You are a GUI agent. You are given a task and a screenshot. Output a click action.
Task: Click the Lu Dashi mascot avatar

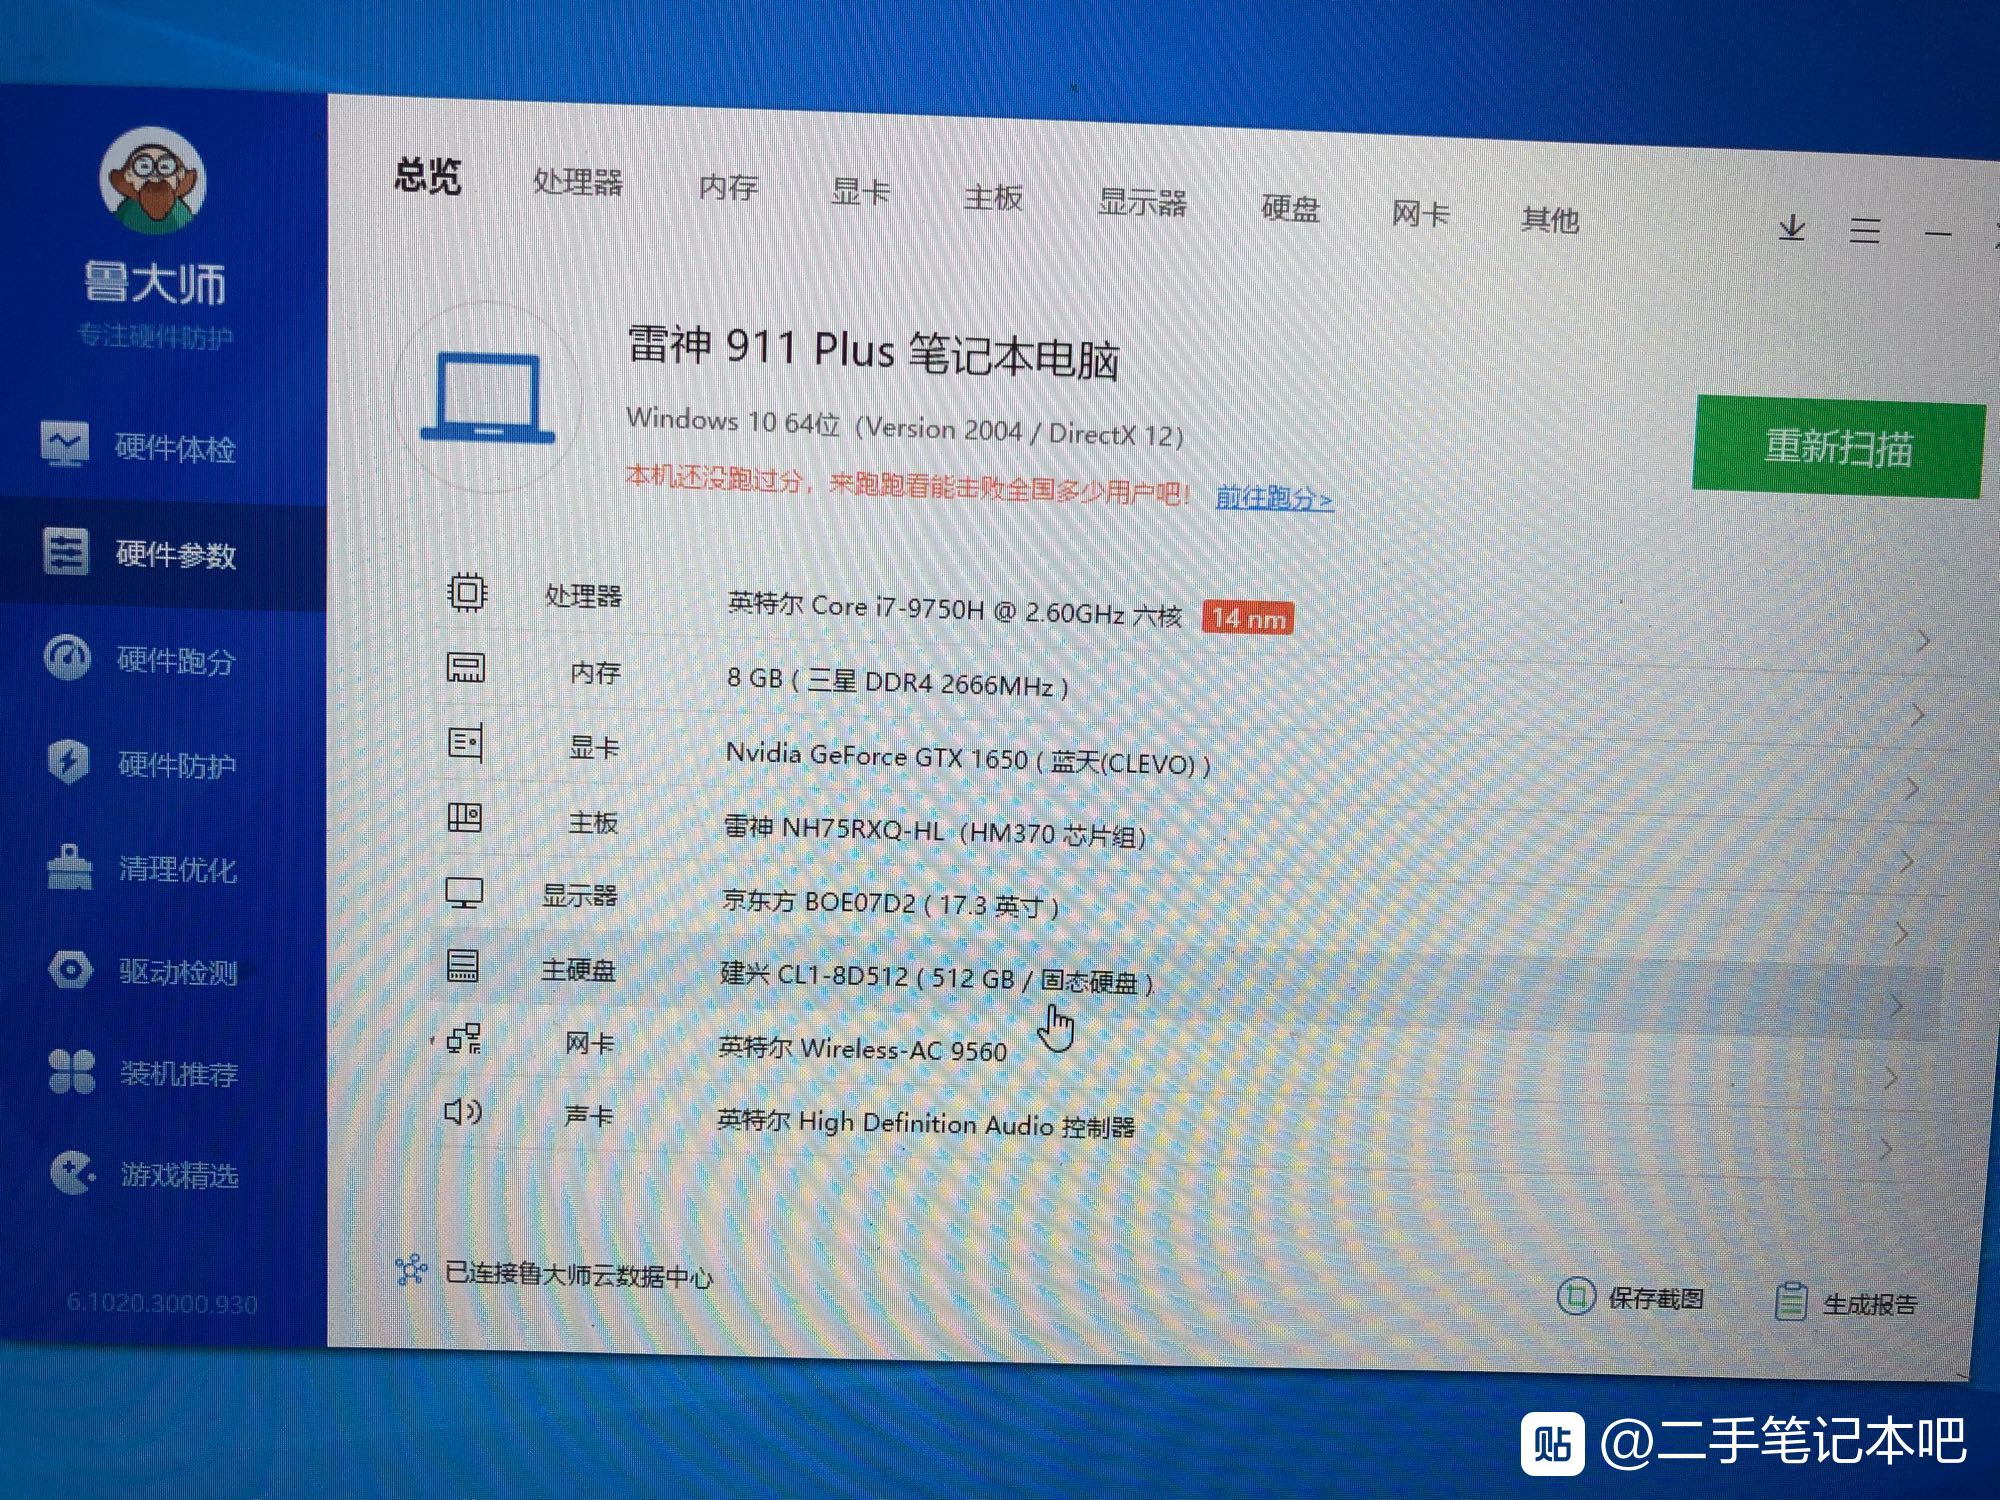(152, 180)
